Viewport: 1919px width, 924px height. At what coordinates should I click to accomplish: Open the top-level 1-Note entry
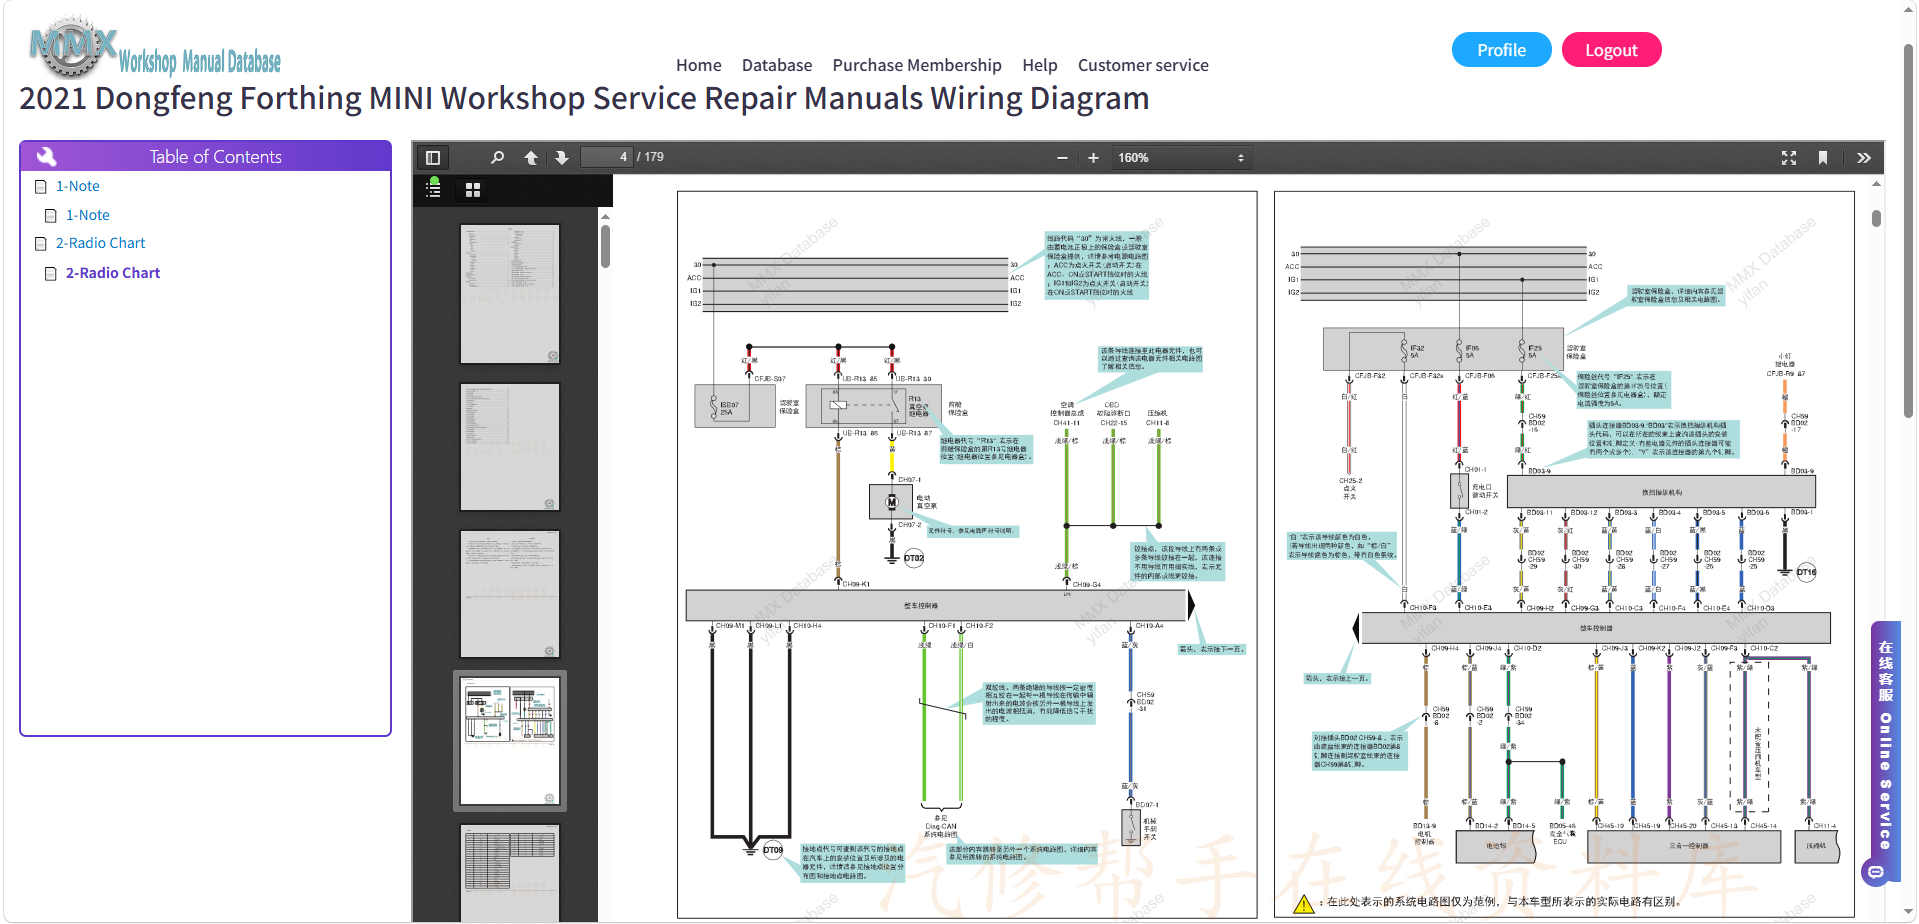(77, 186)
